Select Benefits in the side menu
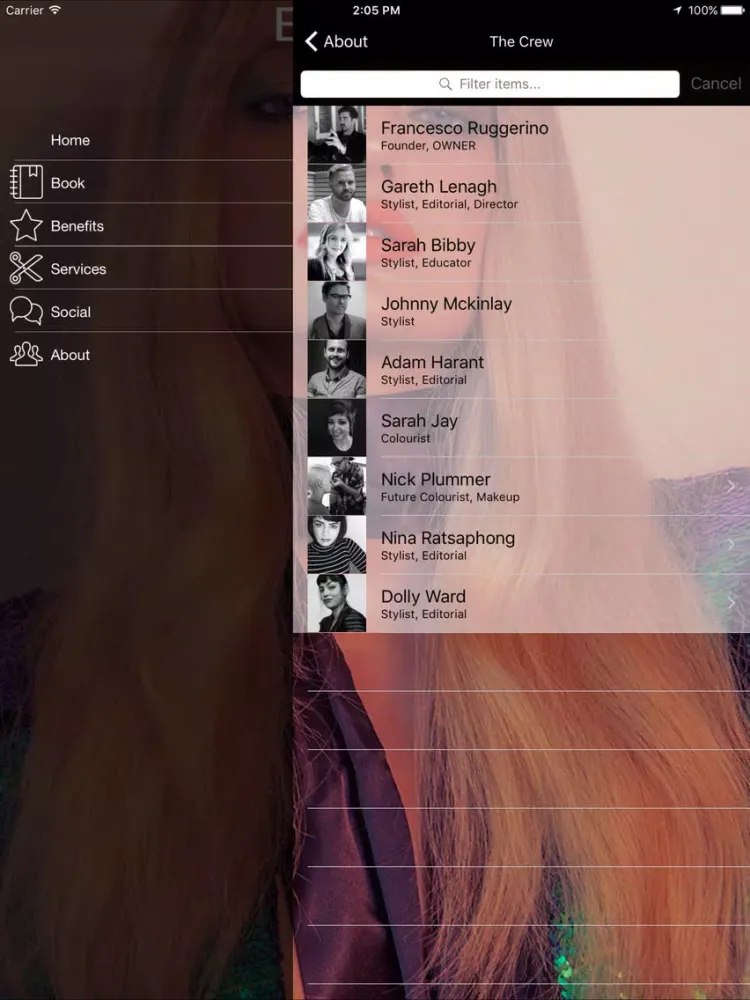The image size is (750, 1000). (x=77, y=226)
